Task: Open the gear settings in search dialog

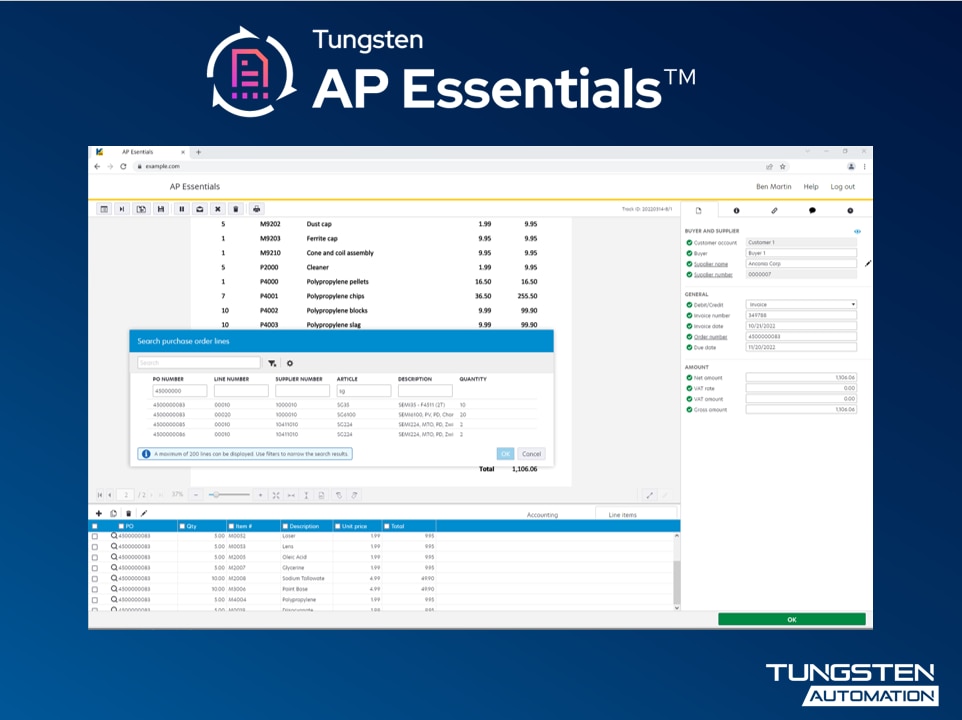Action: [290, 364]
